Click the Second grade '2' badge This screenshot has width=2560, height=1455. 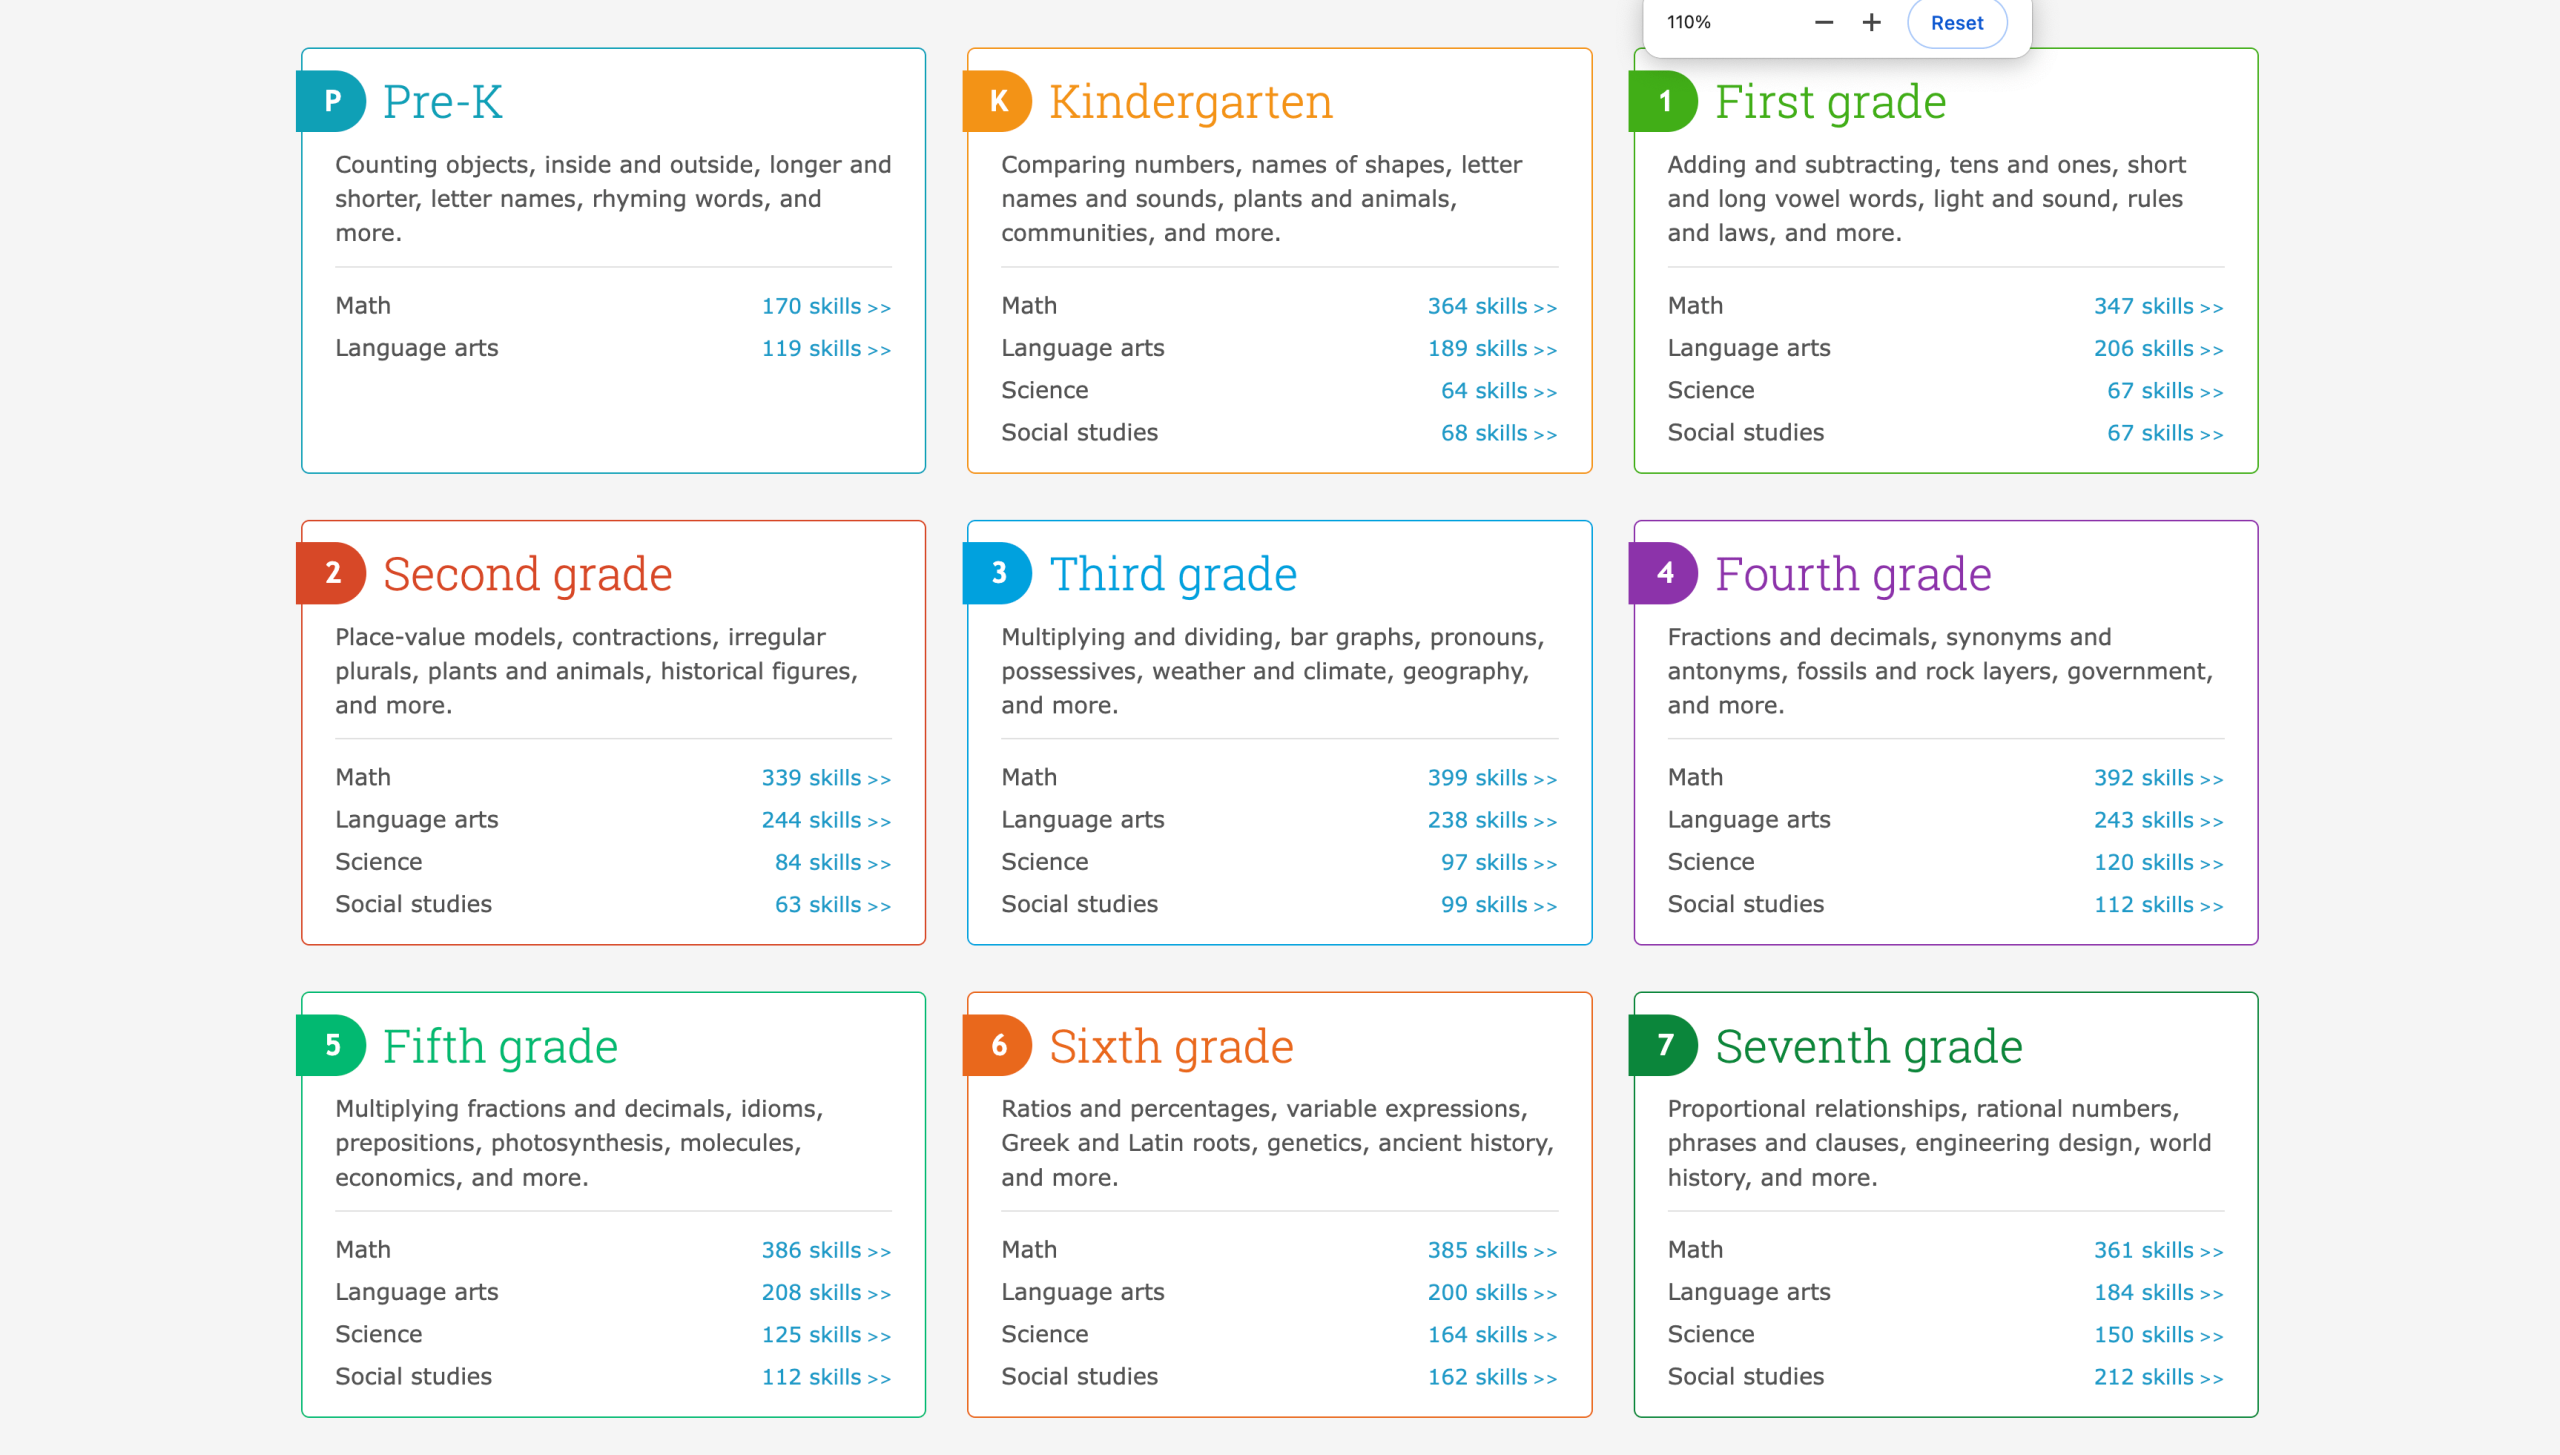331,573
